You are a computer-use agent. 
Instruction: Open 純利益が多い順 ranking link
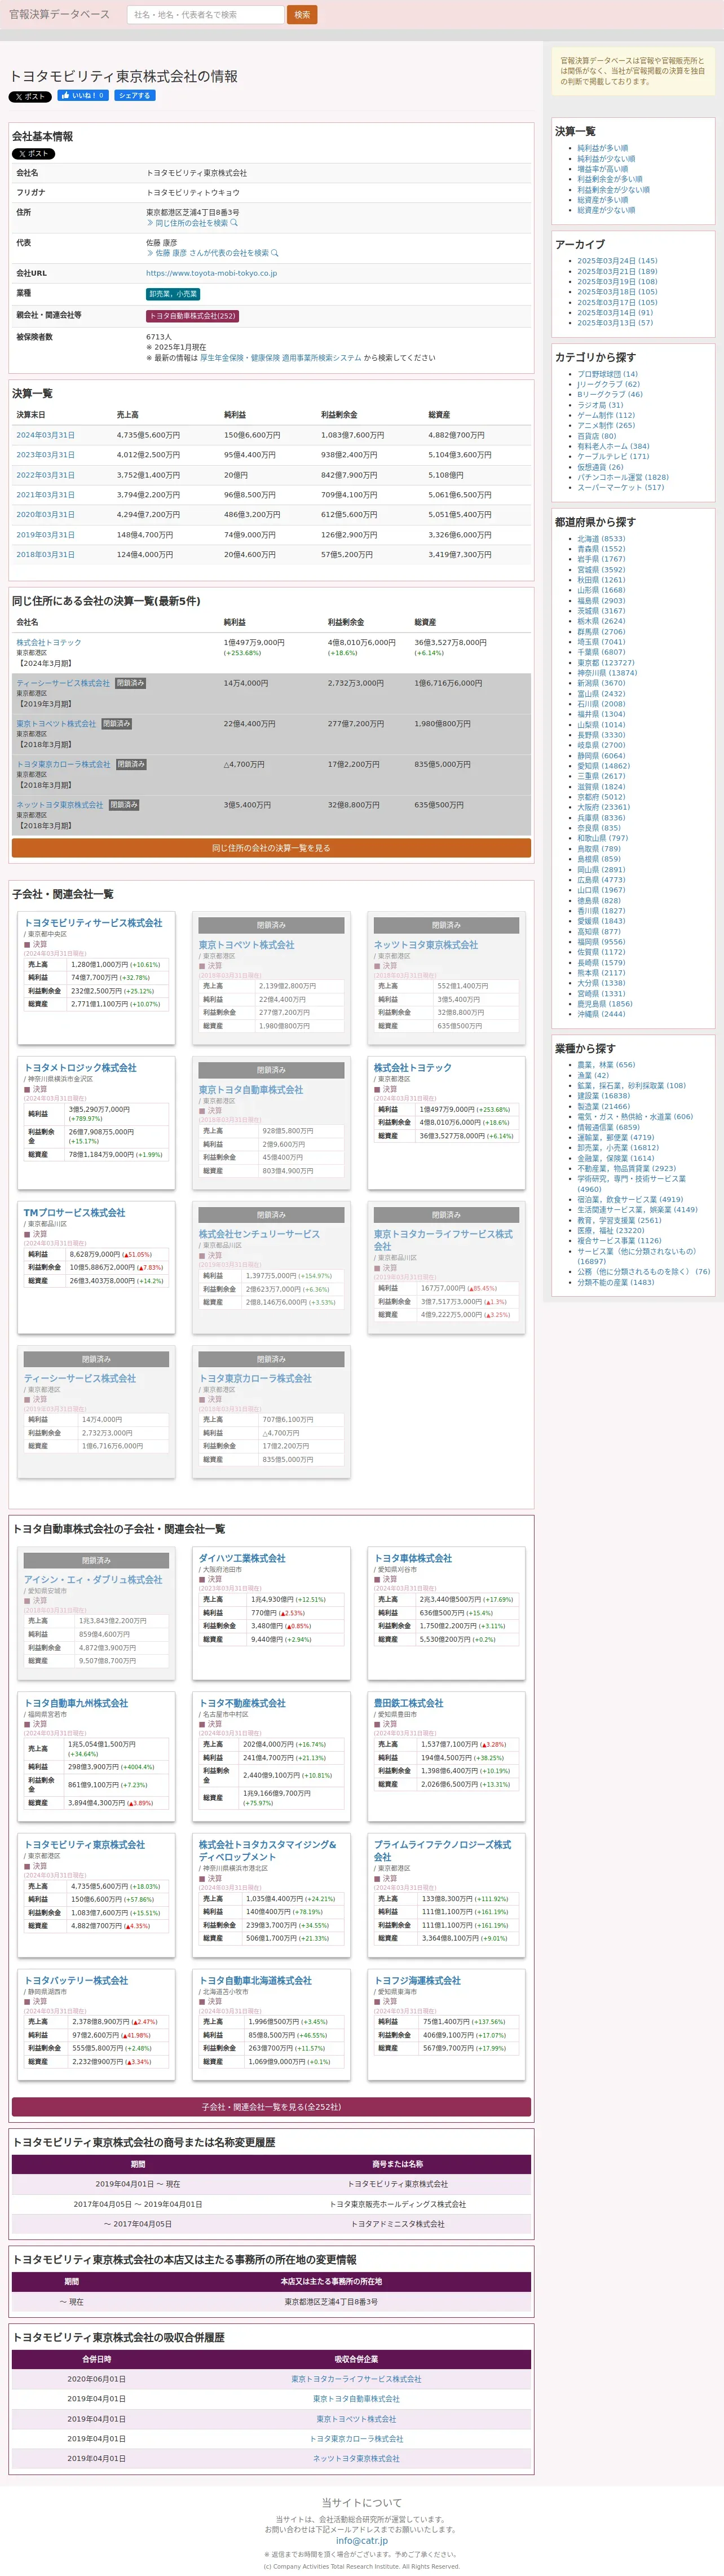(x=603, y=148)
